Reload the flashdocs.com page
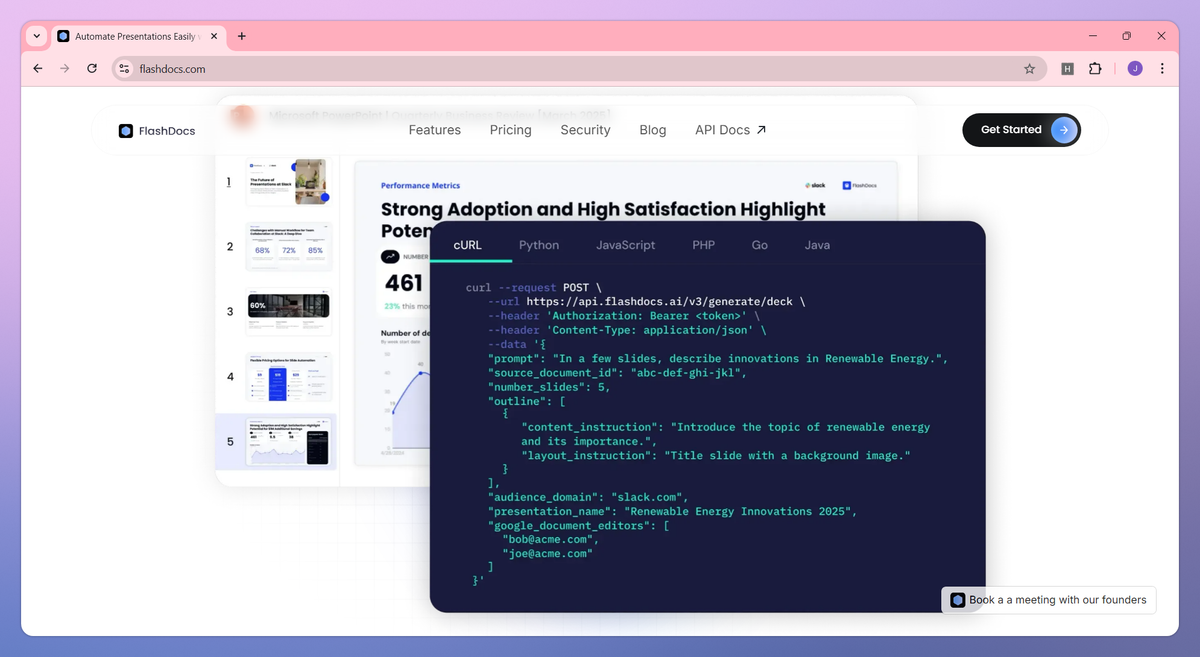 tap(92, 69)
